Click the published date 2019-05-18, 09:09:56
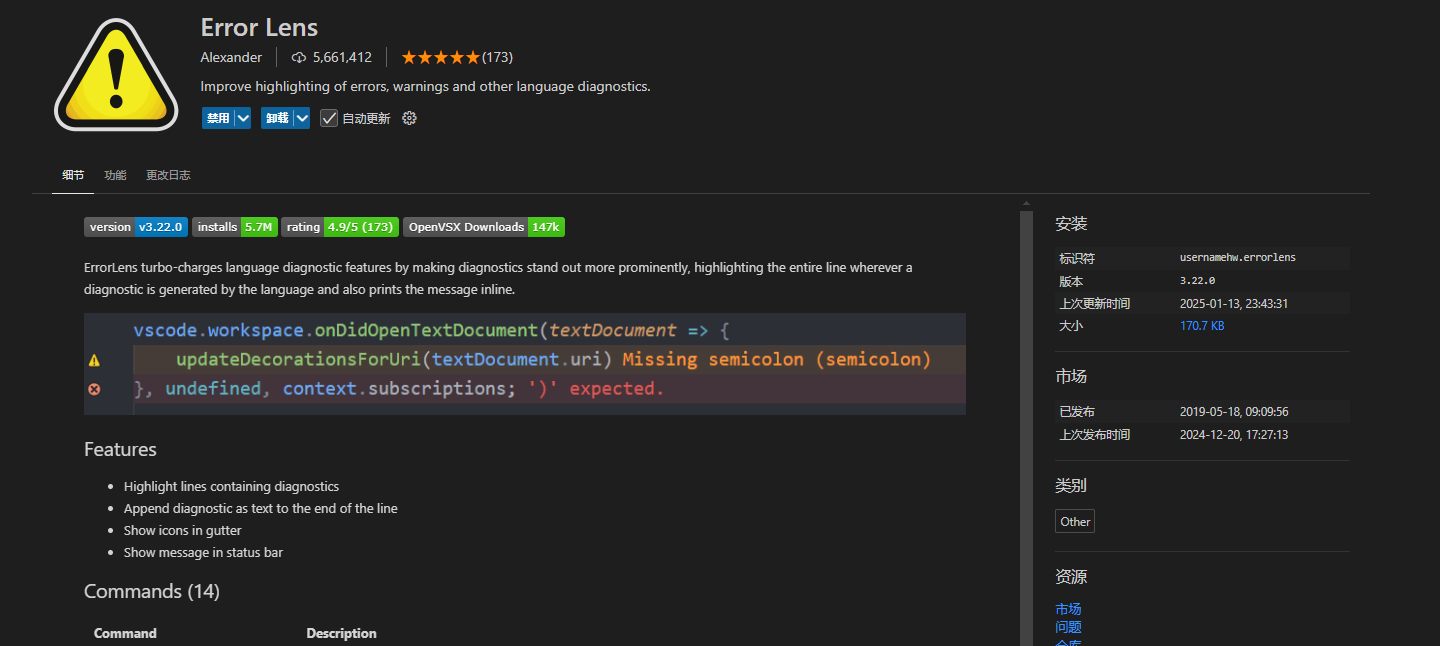The image size is (1440, 646). 1234,411
